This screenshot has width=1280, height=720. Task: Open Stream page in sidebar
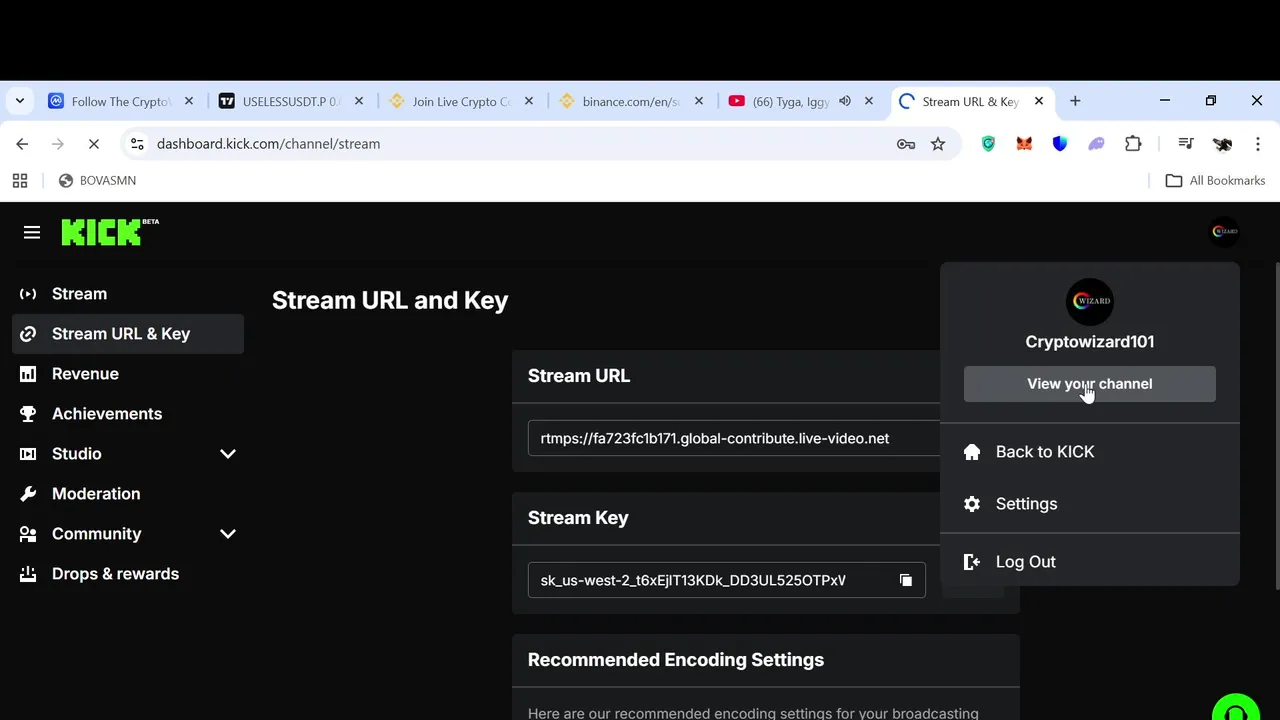128,294
